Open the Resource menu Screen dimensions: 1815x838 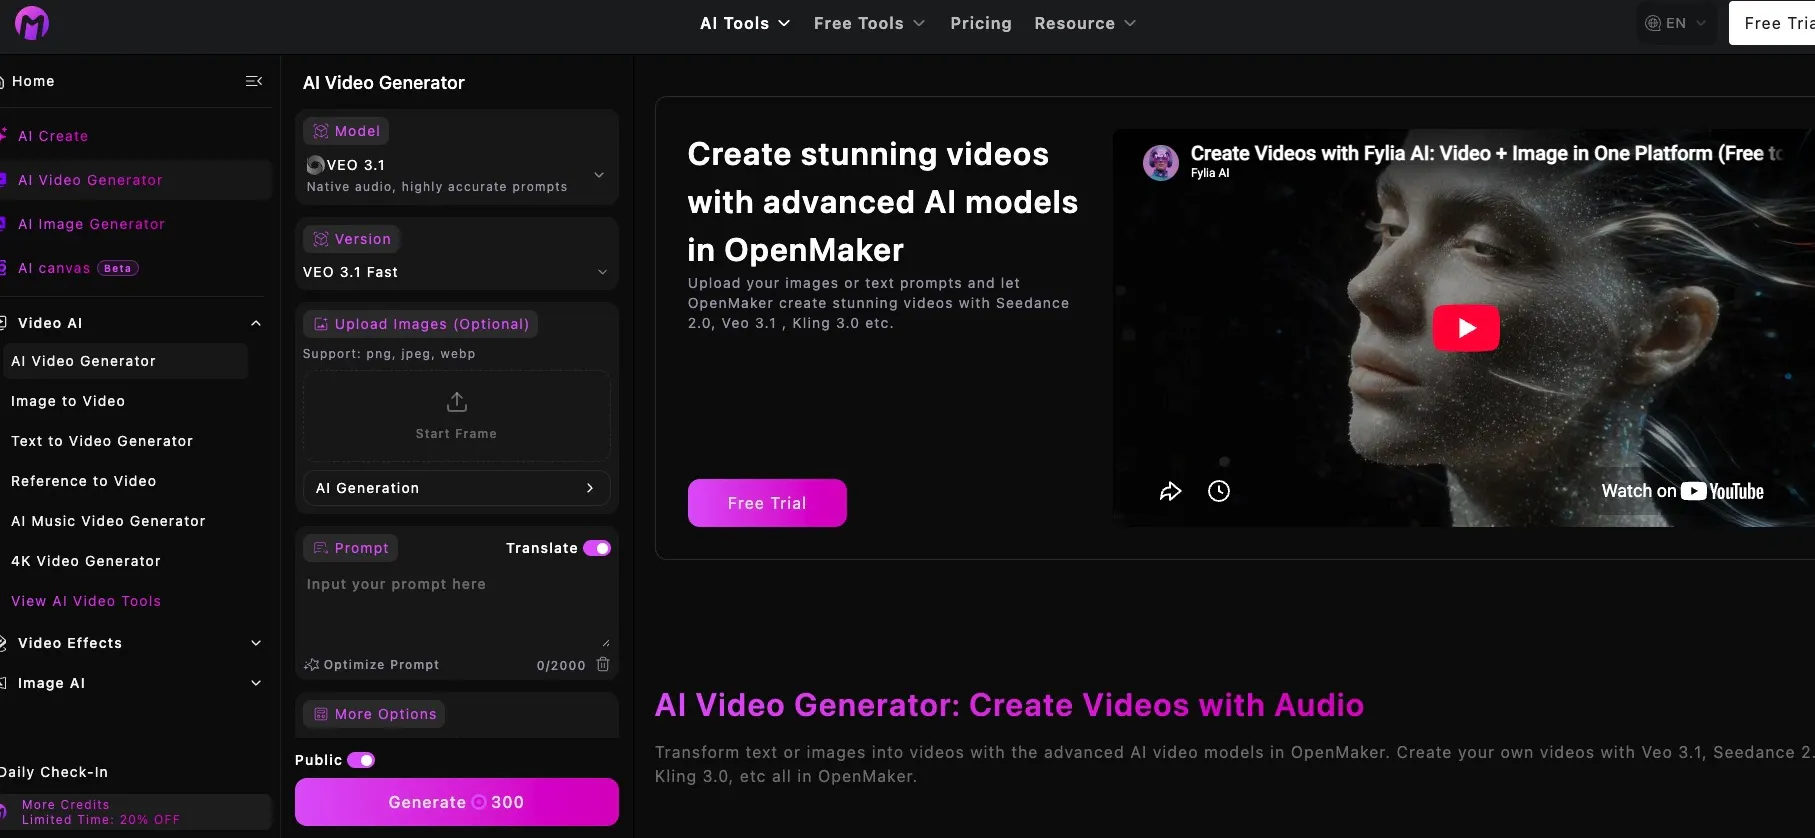pos(1085,23)
